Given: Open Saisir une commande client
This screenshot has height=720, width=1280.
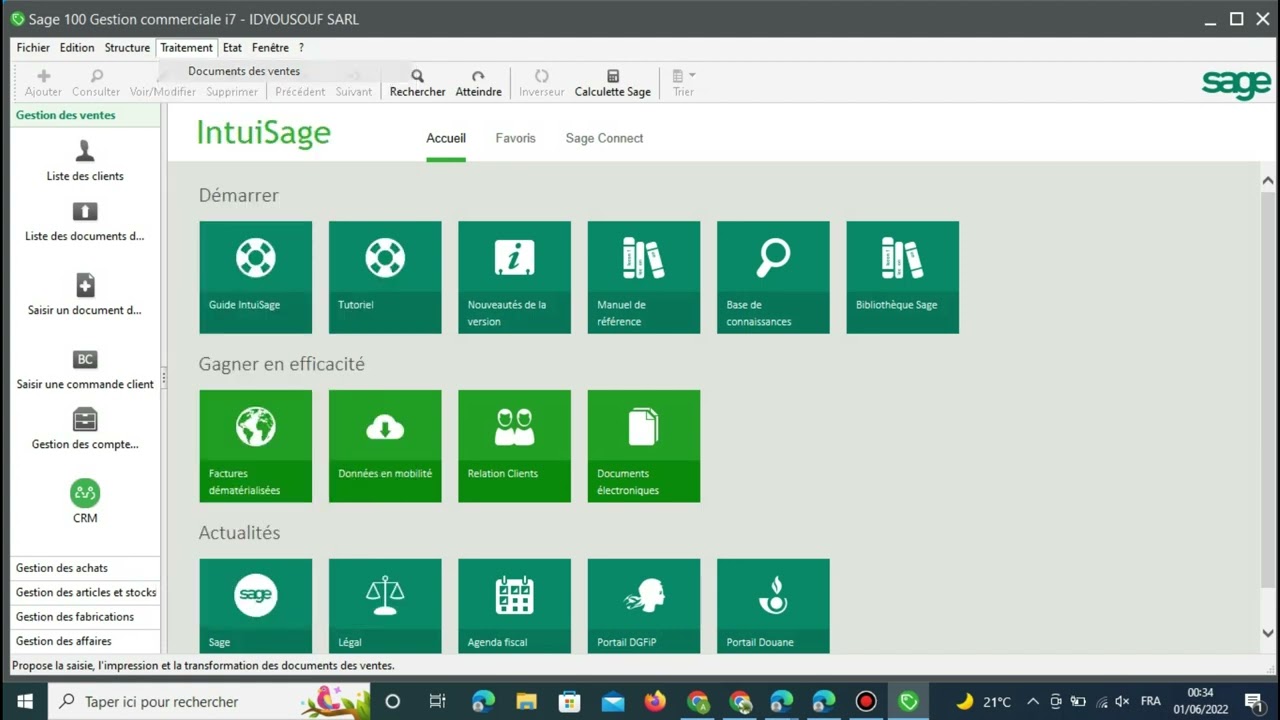Looking at the screenshot, I should (85, 369).
